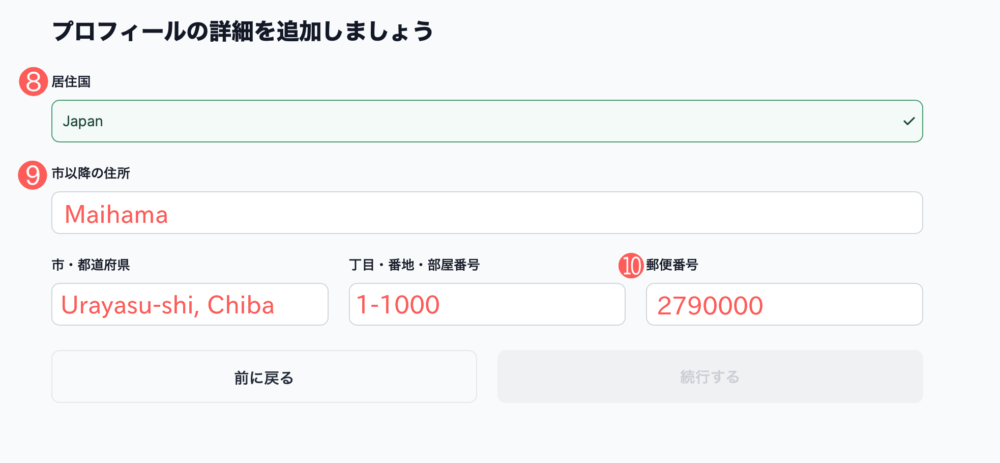The width and height of the screenshot is (1000, 463).
Task: Click the Maihama address input field
Action: click(487, 212)
